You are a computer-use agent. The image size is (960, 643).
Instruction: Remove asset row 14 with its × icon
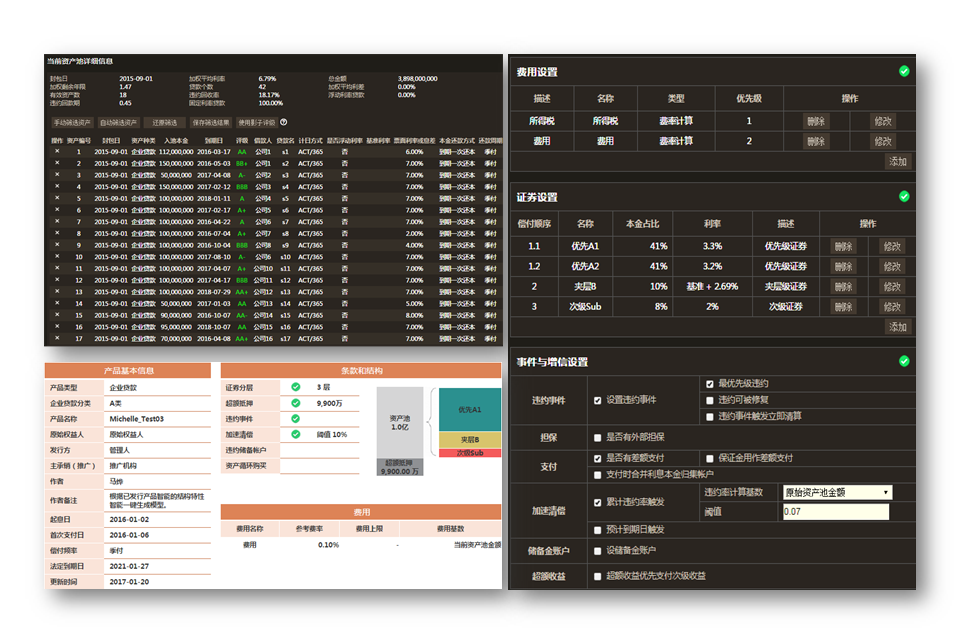[x=57, y=303]
